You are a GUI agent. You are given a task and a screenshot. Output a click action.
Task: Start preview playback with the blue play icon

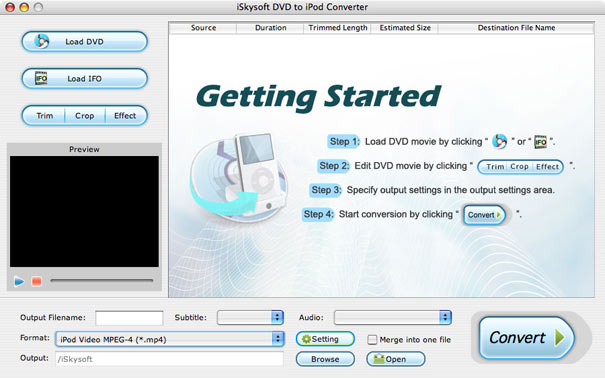click(x=19, y=282)
